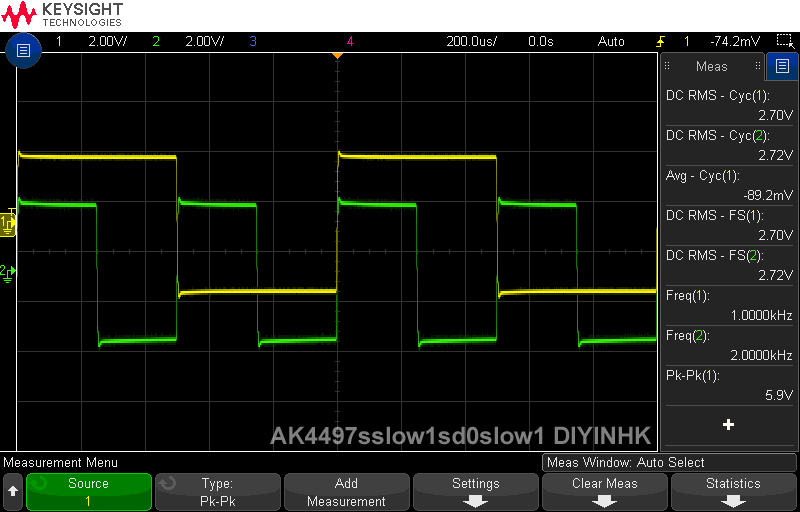Open the blue main menu icon top-left
Image resolution: width=800 pixels, height=512 pixels.
tap(23, 50)
